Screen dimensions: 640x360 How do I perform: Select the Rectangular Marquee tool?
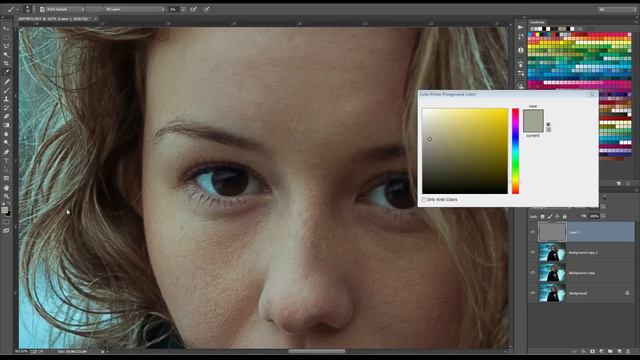[x=6, y=37]
